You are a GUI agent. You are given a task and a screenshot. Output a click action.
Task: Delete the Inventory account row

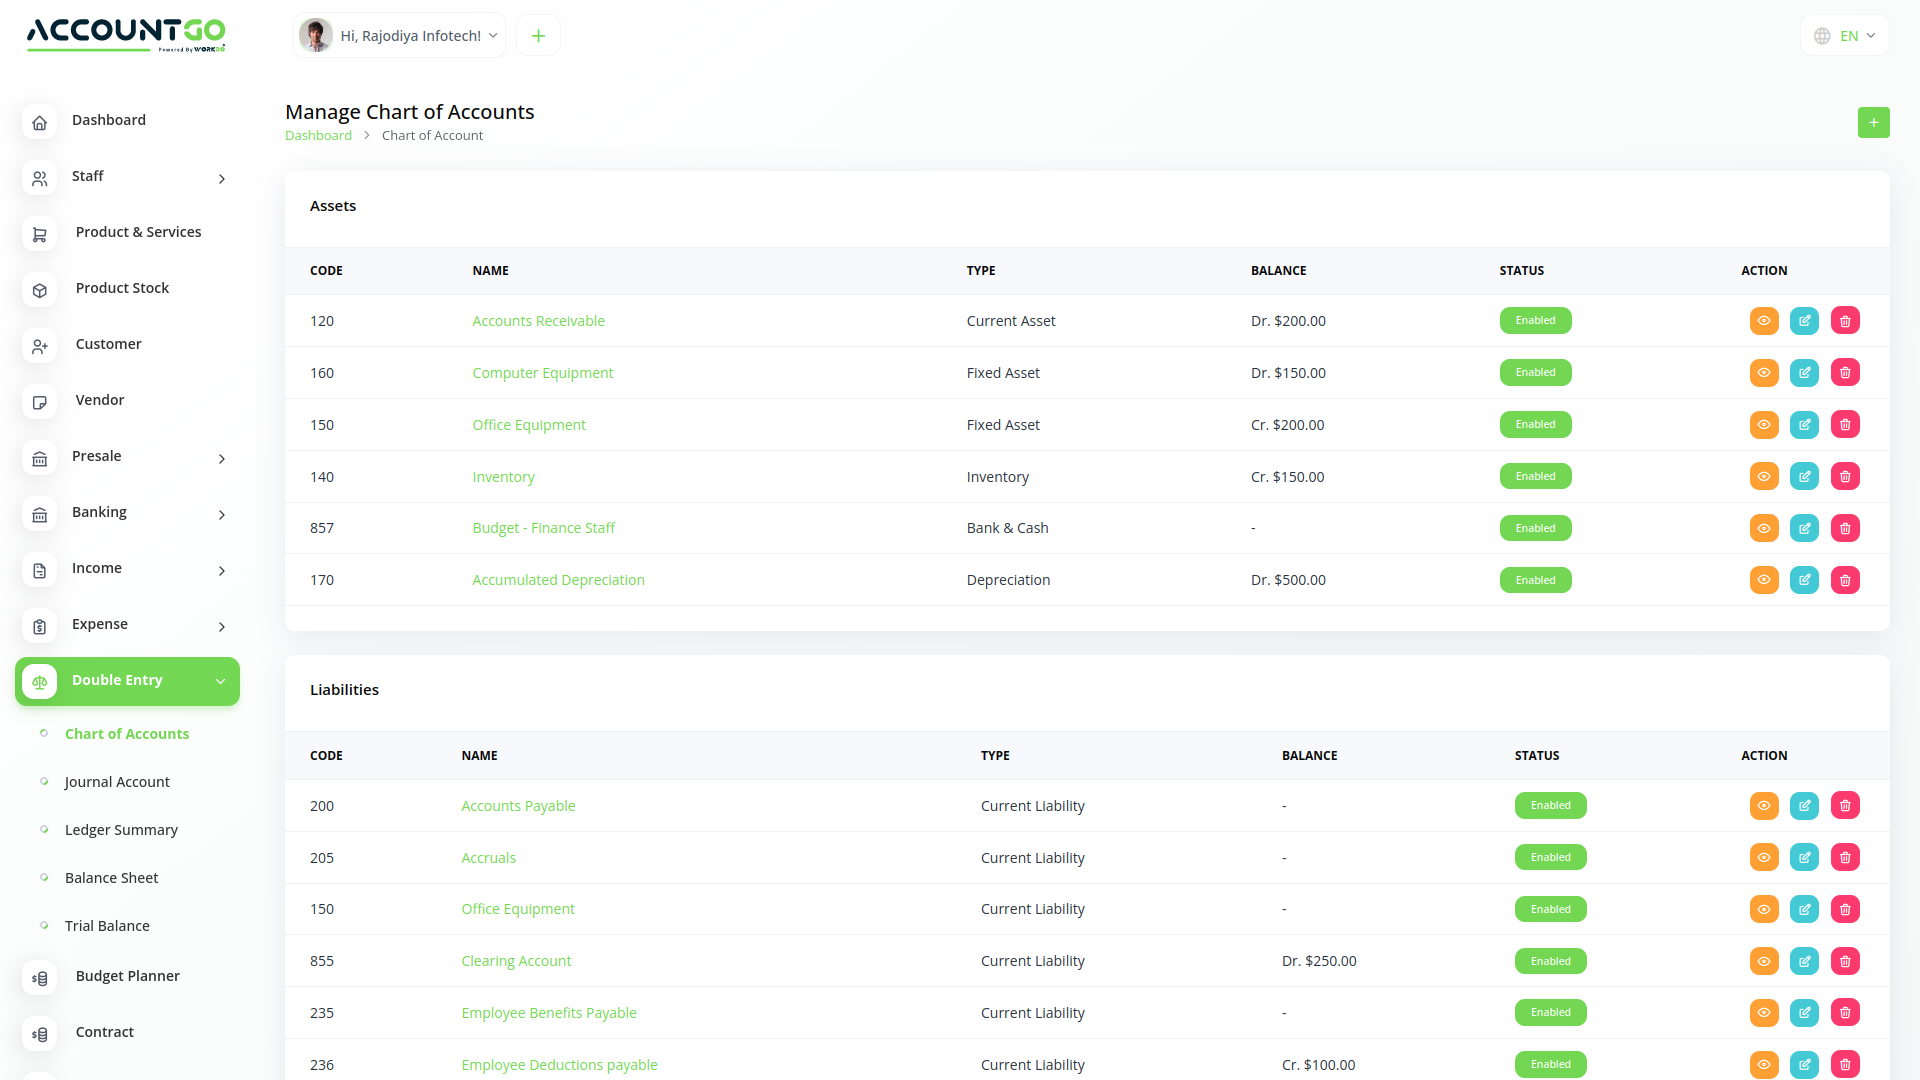click(1845, 477)
